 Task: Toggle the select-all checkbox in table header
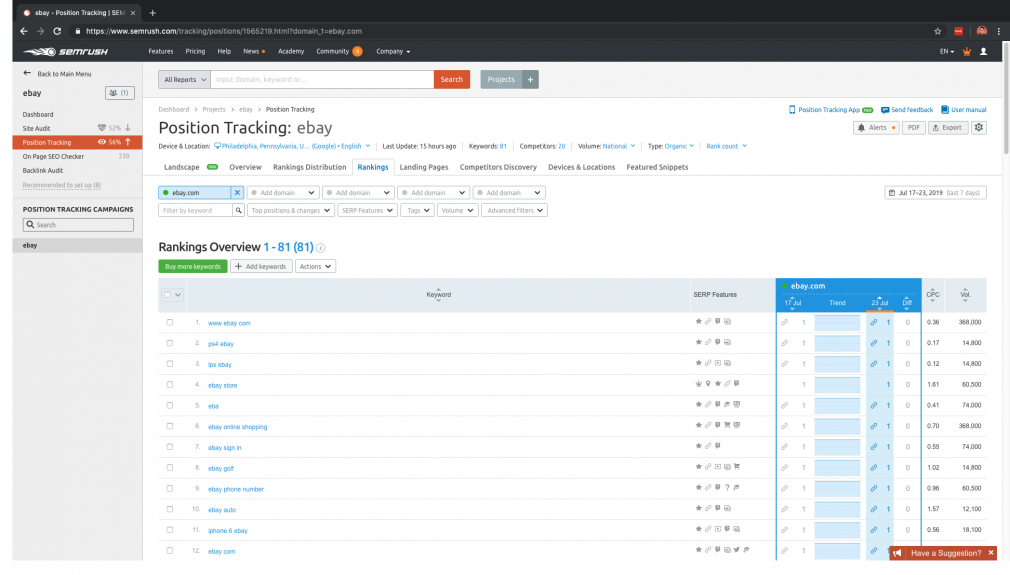coord(167,295)
